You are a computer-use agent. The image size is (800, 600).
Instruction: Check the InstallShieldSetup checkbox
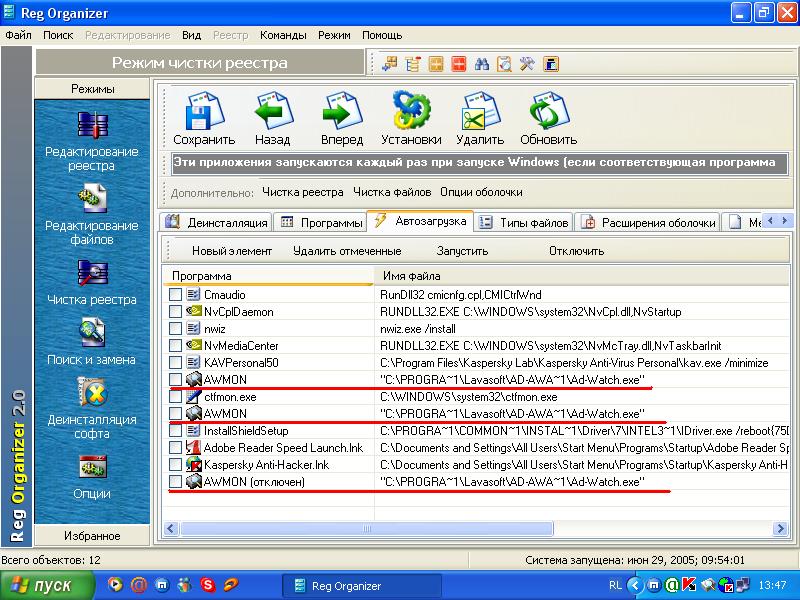[x=176, y=431]
